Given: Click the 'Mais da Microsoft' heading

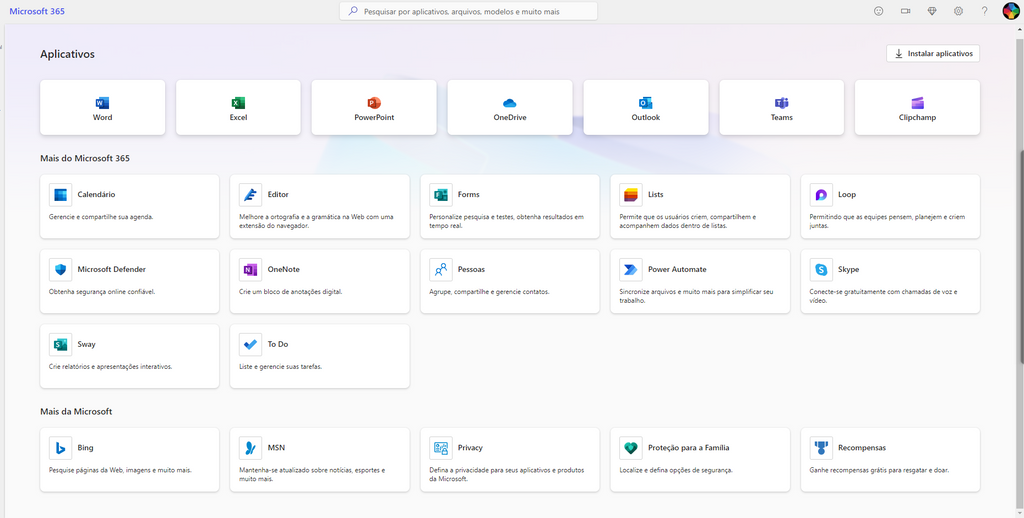Looking at the screenshot, I should 76,412.
